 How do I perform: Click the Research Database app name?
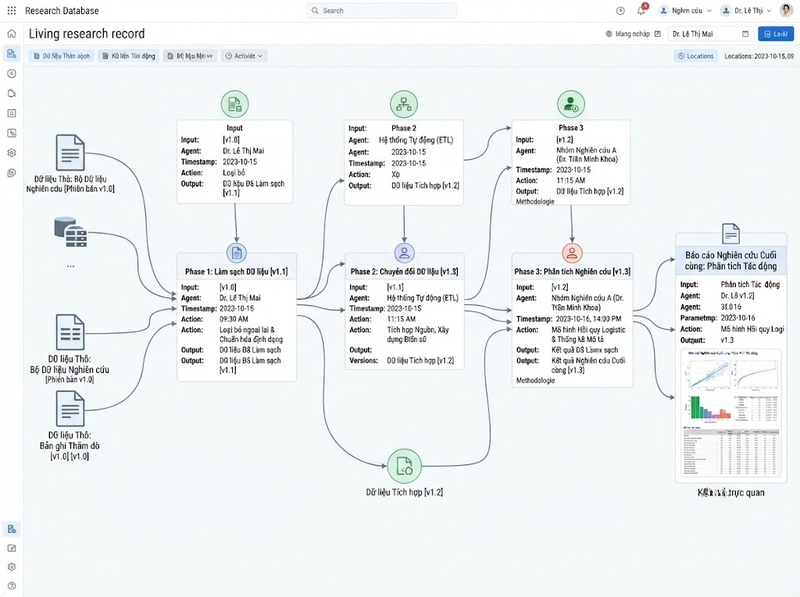pos(62,11)
